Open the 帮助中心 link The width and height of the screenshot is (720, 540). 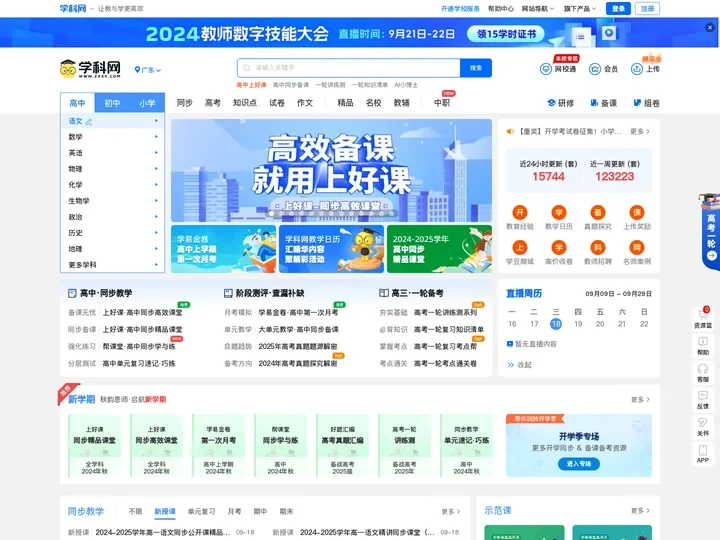501,9
